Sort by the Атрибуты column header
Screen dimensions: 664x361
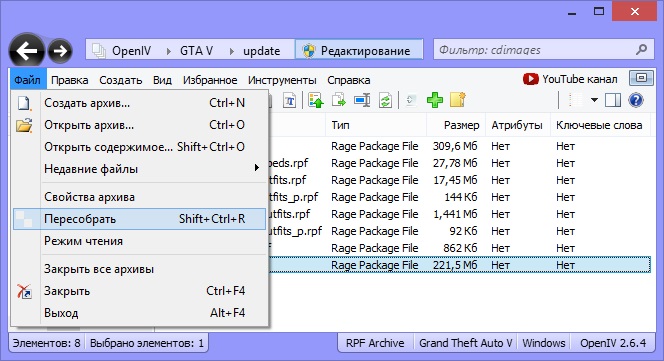517,125
